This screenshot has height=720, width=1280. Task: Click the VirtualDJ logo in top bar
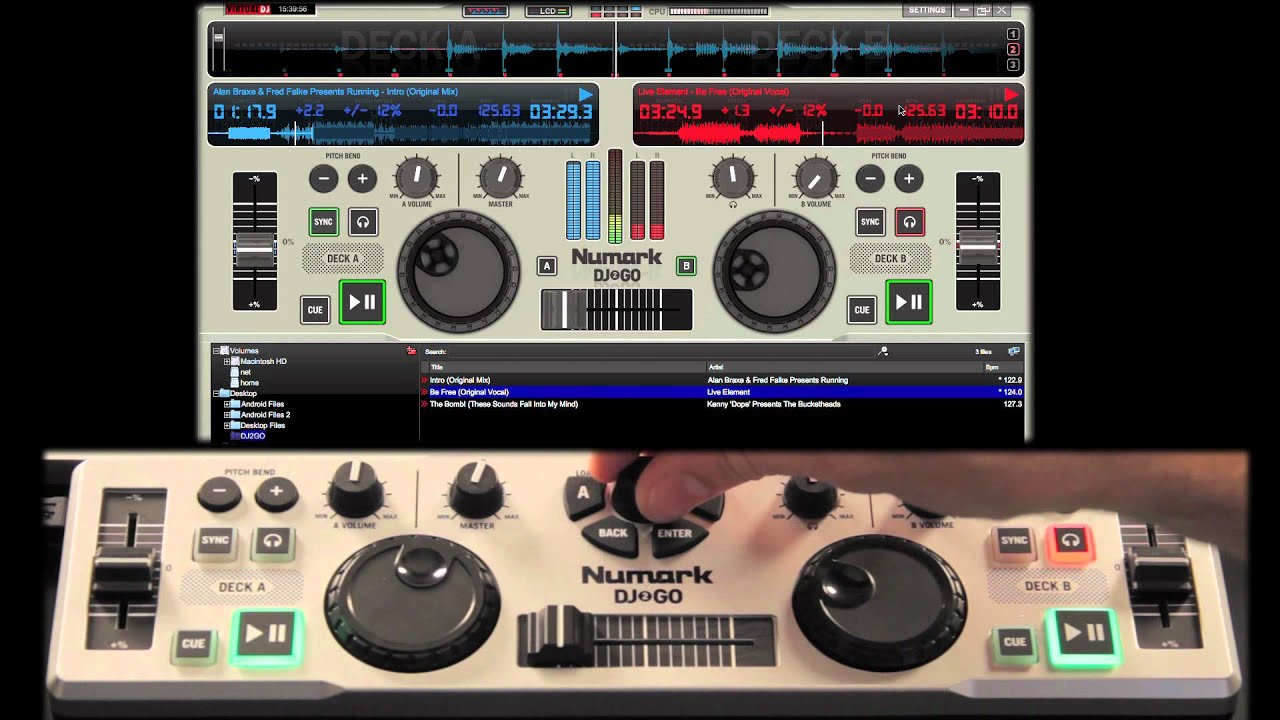tap(248, 9)
